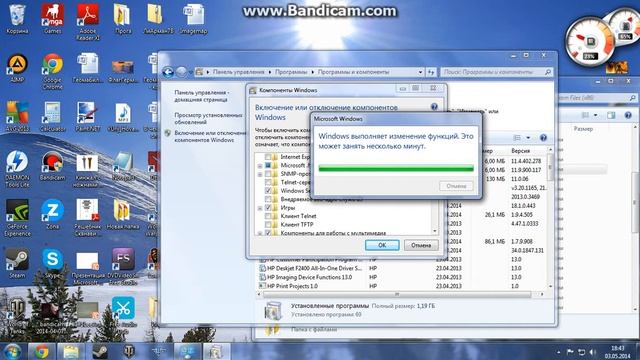Click Программы breadcrumb in address bar

[x=291, y=72]
